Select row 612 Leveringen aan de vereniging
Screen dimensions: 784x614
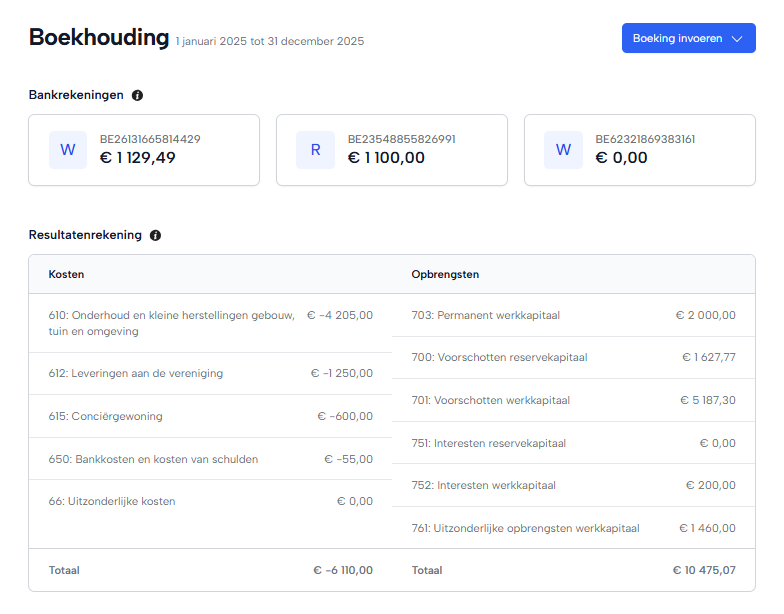(x=210, y=373)
